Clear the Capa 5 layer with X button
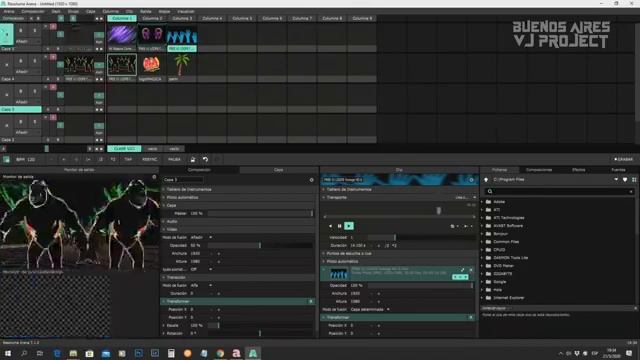Viewport: 640px width, 360px height. (x=7, y=34)
